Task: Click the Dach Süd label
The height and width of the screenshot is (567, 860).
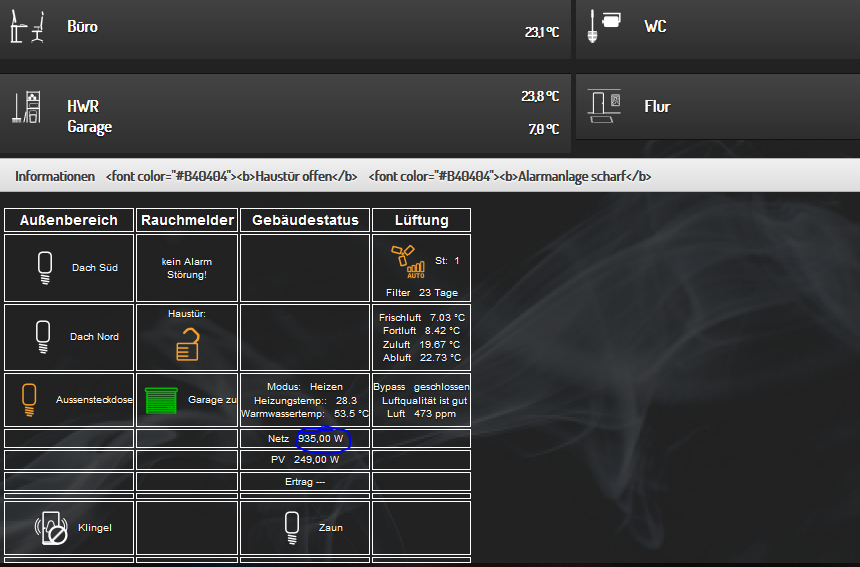Action: (x=95, y=268)
